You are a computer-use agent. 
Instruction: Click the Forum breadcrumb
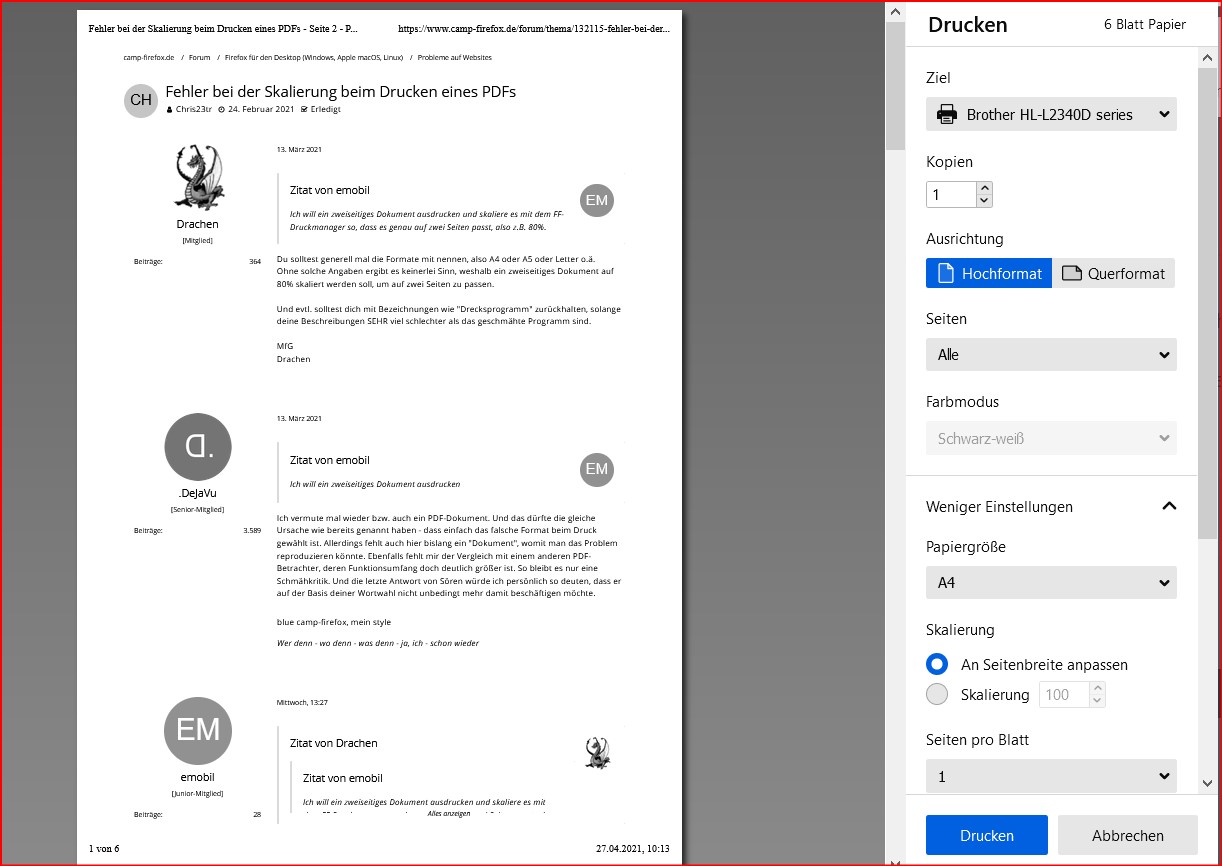pos(199,58)
